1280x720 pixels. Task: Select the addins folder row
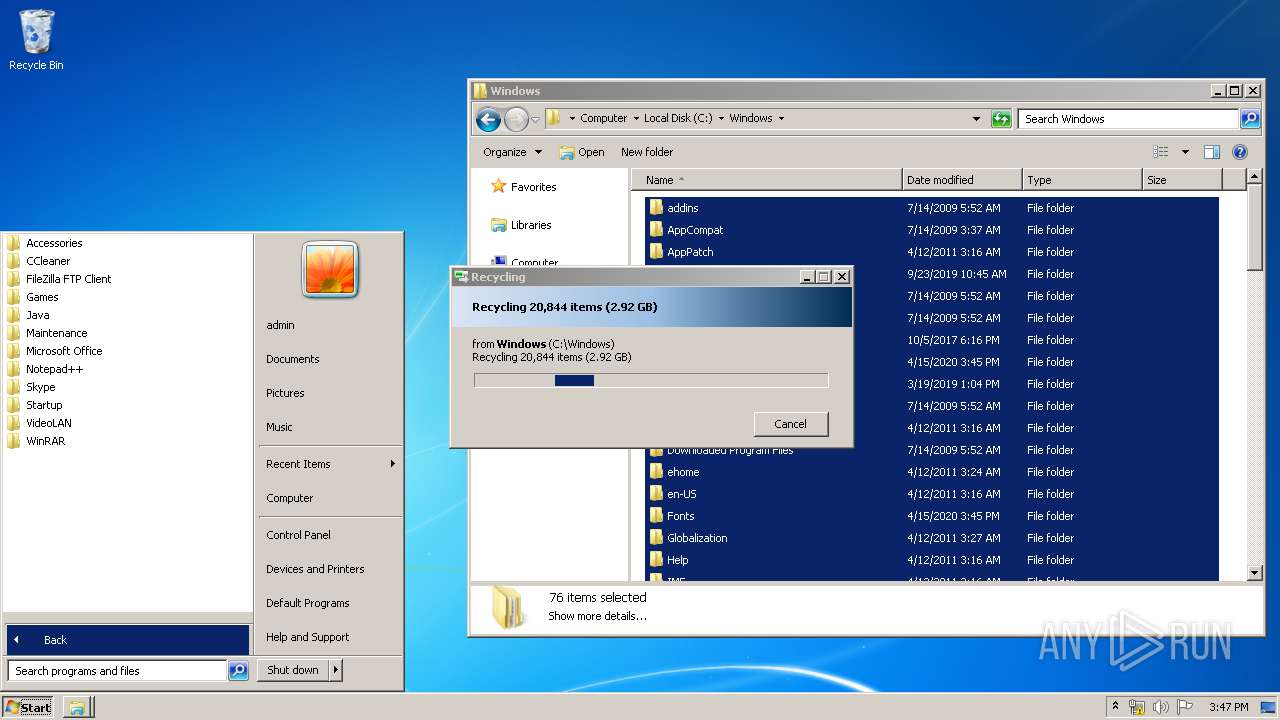(x=932, y=208)
